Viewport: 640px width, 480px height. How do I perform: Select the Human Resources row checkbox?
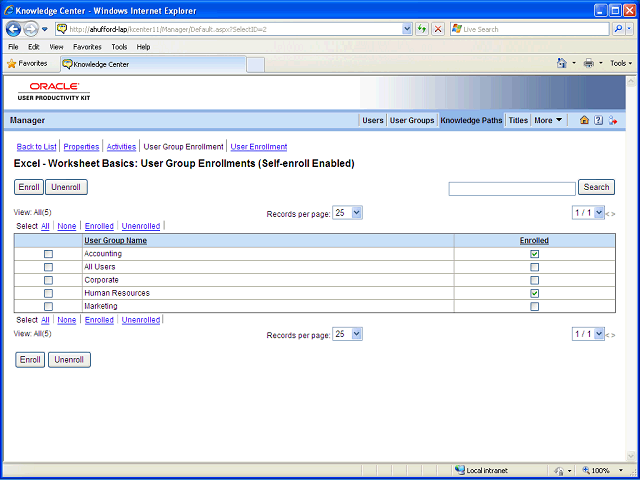click(x=48, y=293)
